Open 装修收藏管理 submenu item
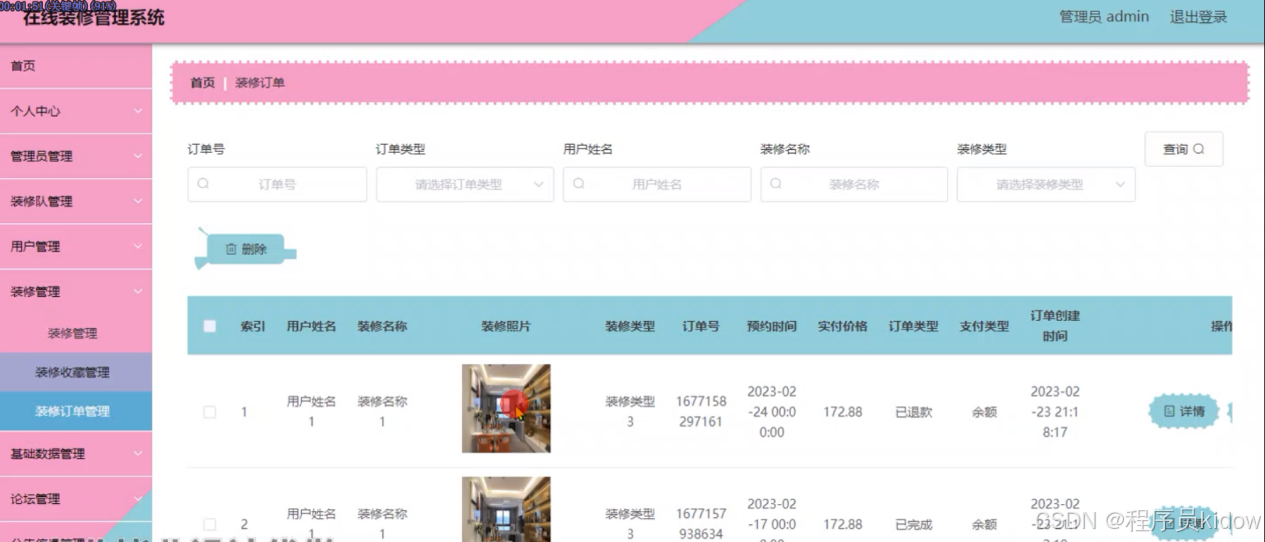The image size is (1265, 542). pyautogui.click(x=76, y=372)
